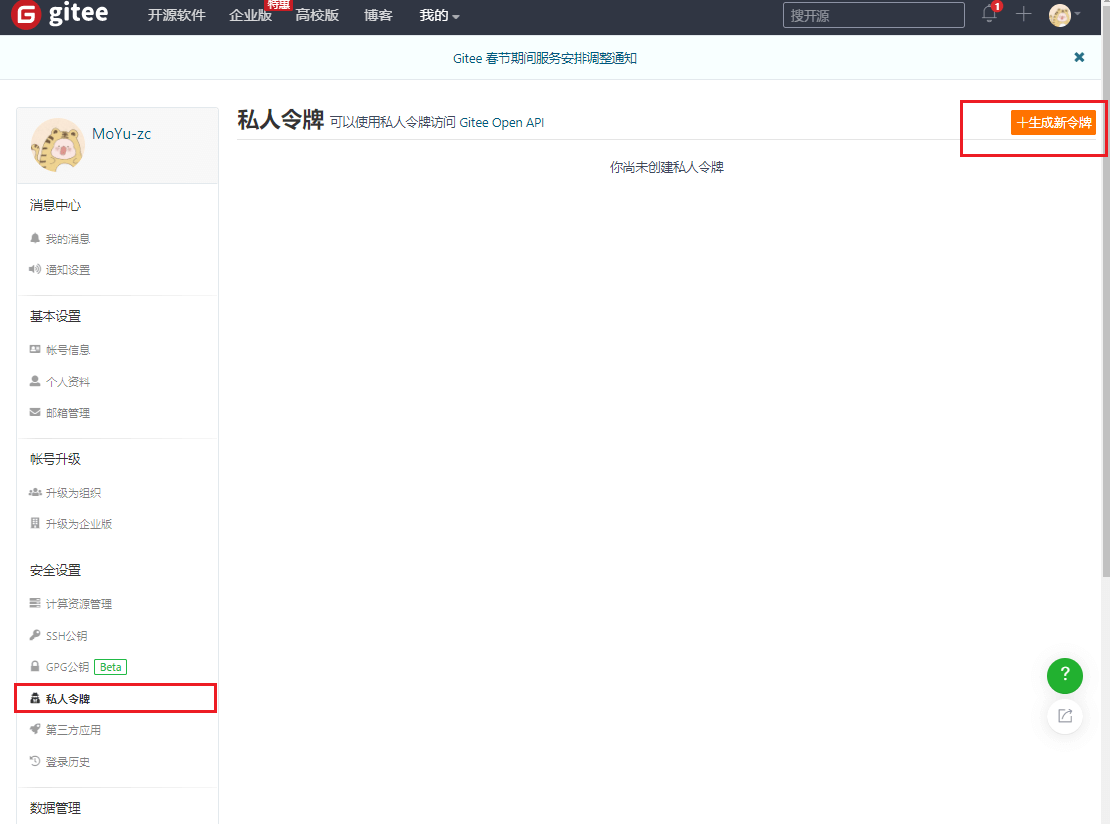Open 开源软件 in top navigation
Screen dimensions: 1110x824
tap(176, 15)
